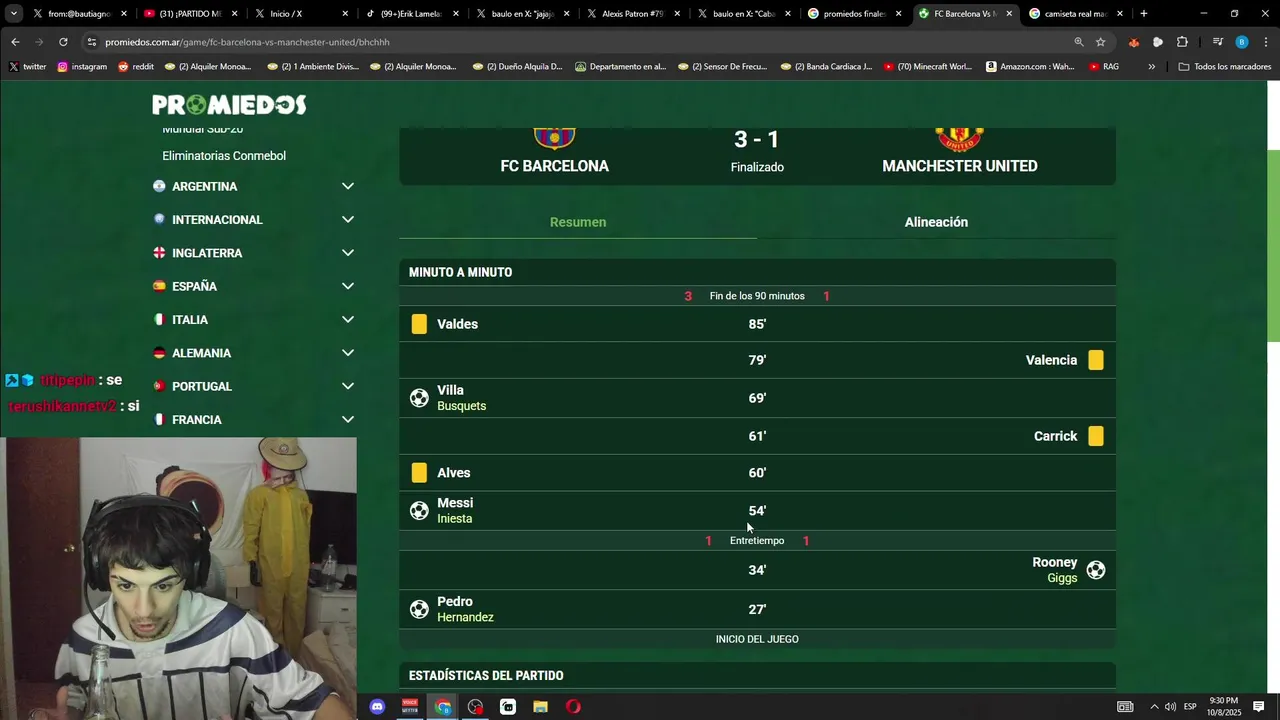
Task: Open Discord from the taskbar
Action: coord(377,707)
